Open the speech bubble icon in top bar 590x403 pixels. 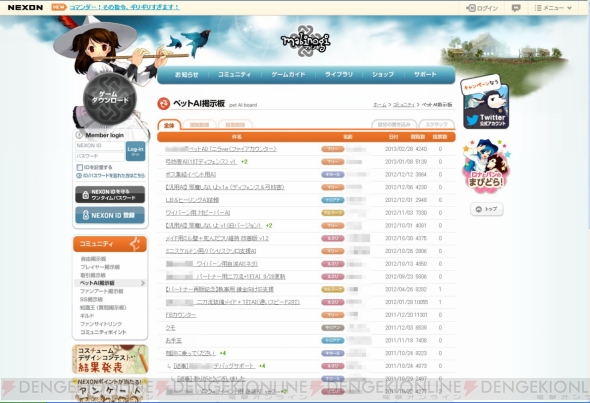pos(516,8)
